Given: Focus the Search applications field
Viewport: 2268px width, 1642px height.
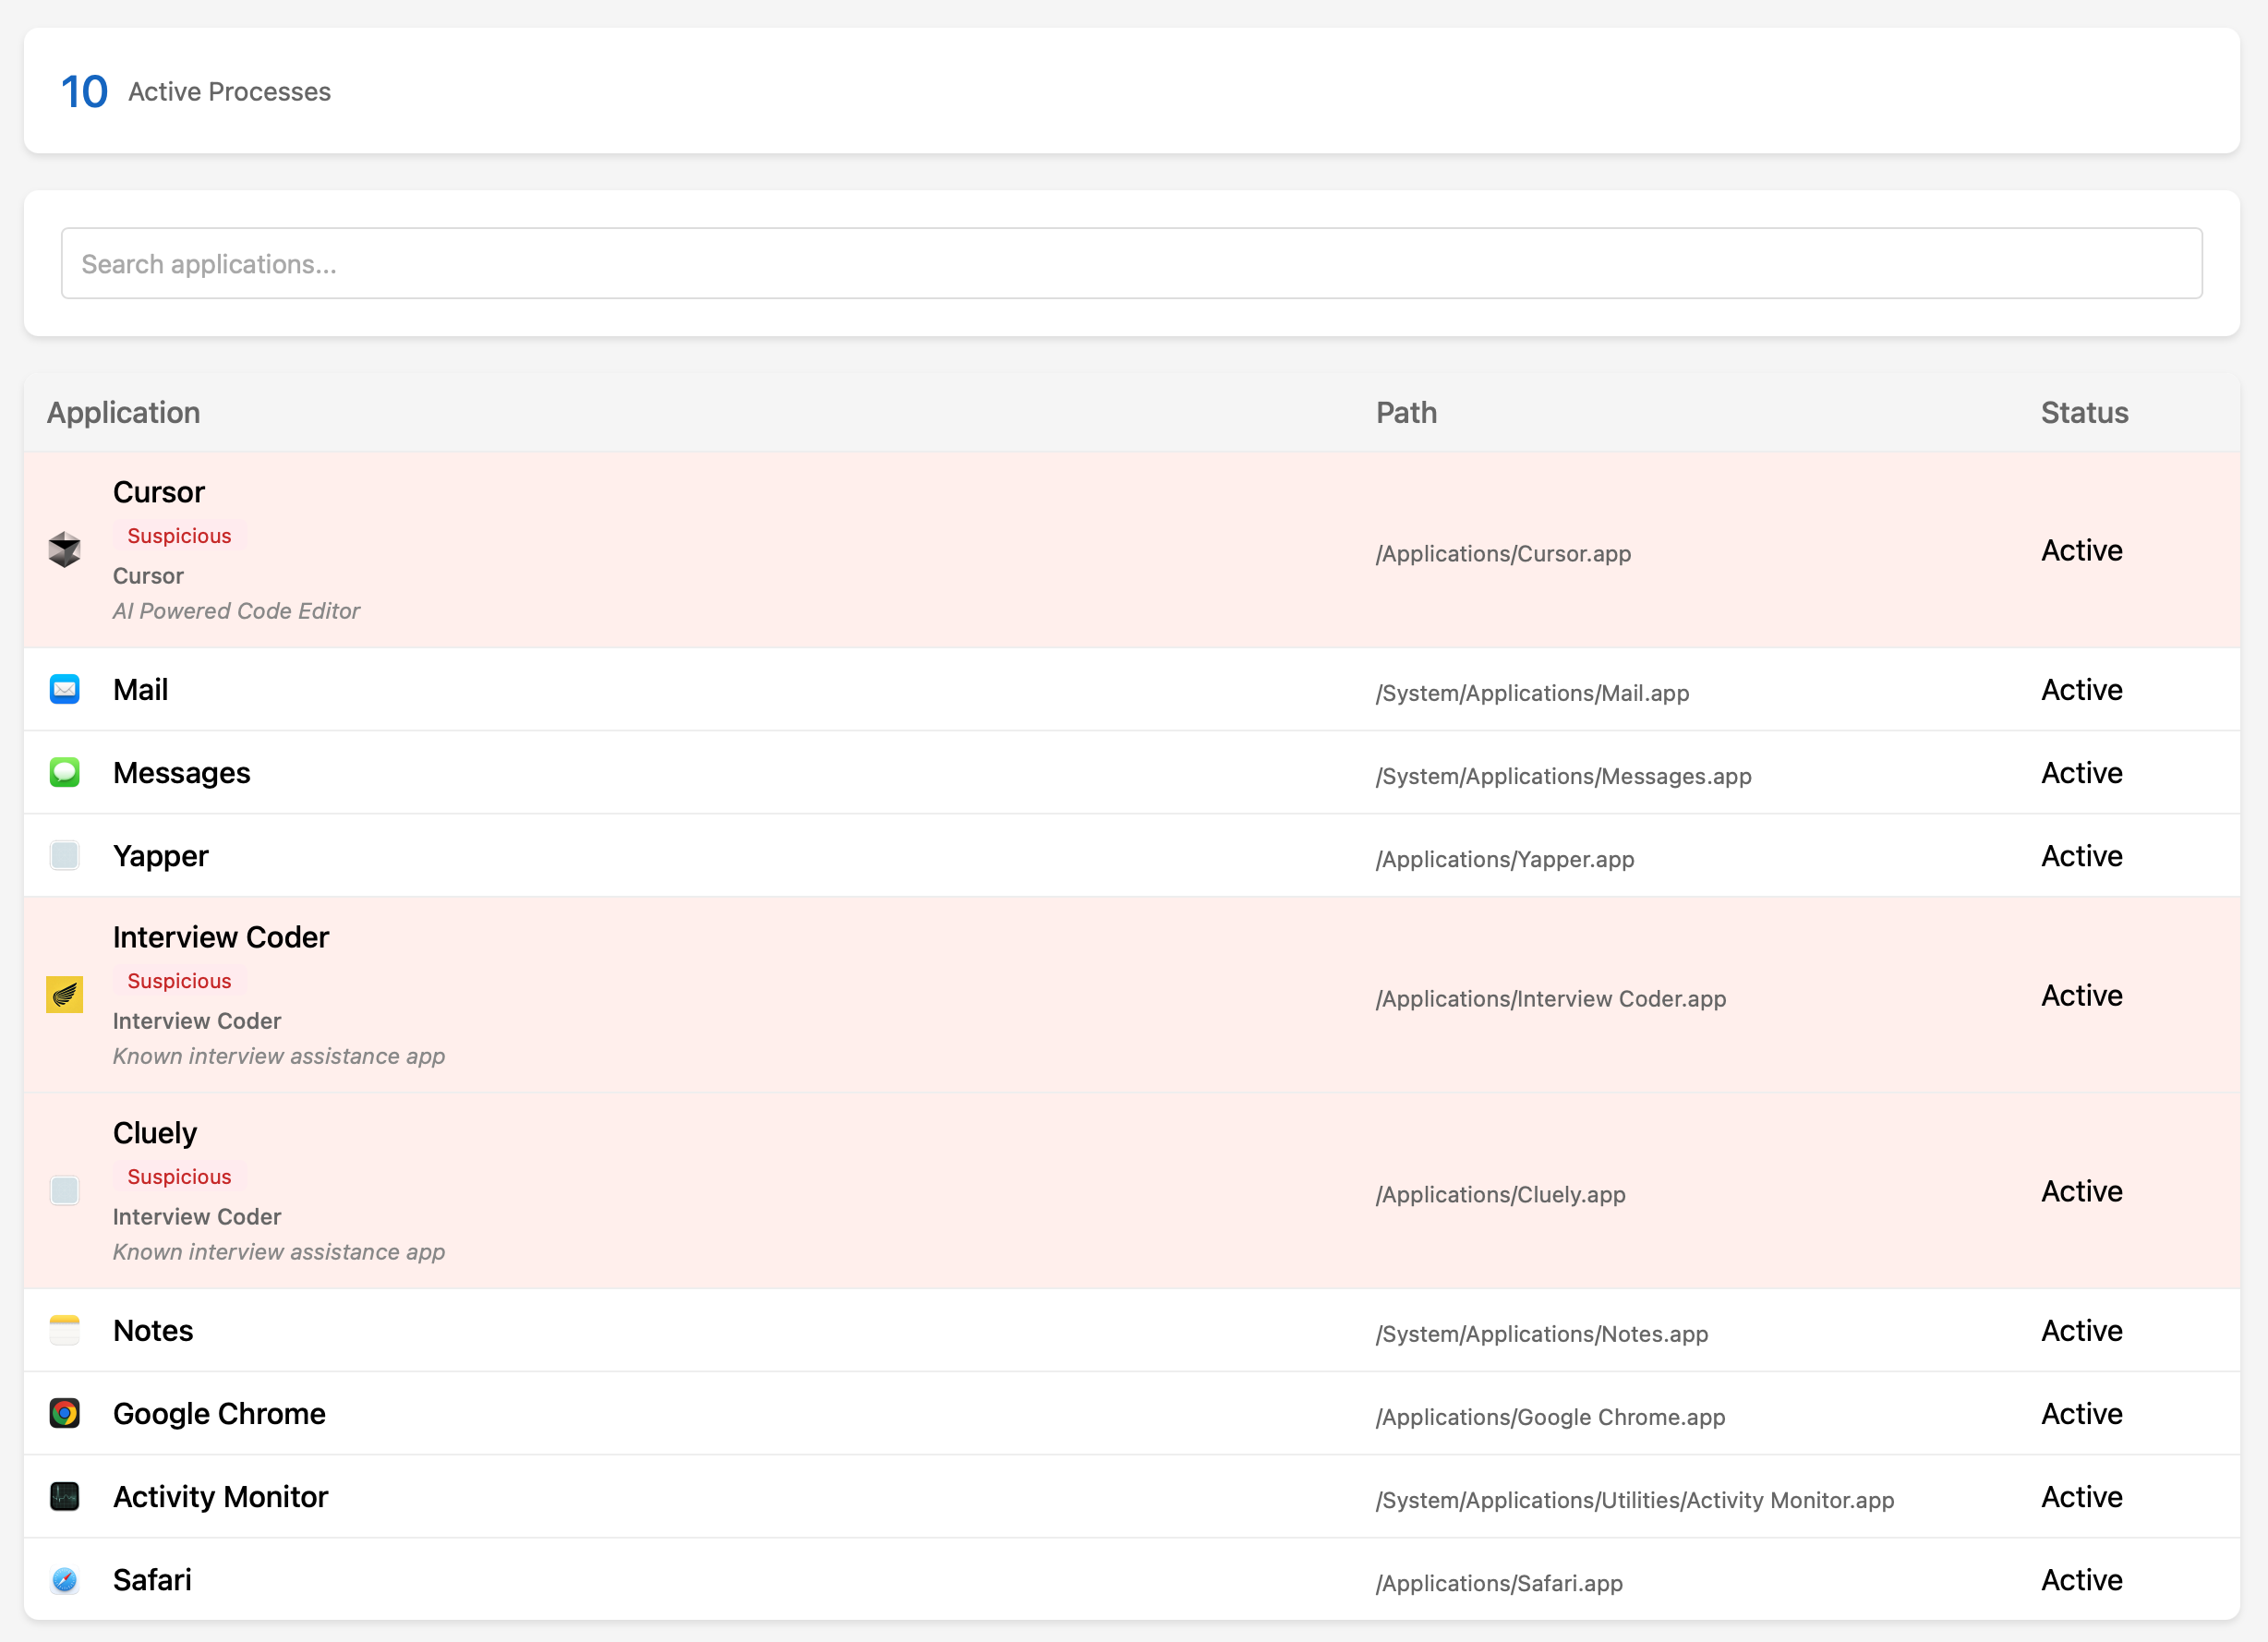Looking at the screenshot, I should point(1131,263).
